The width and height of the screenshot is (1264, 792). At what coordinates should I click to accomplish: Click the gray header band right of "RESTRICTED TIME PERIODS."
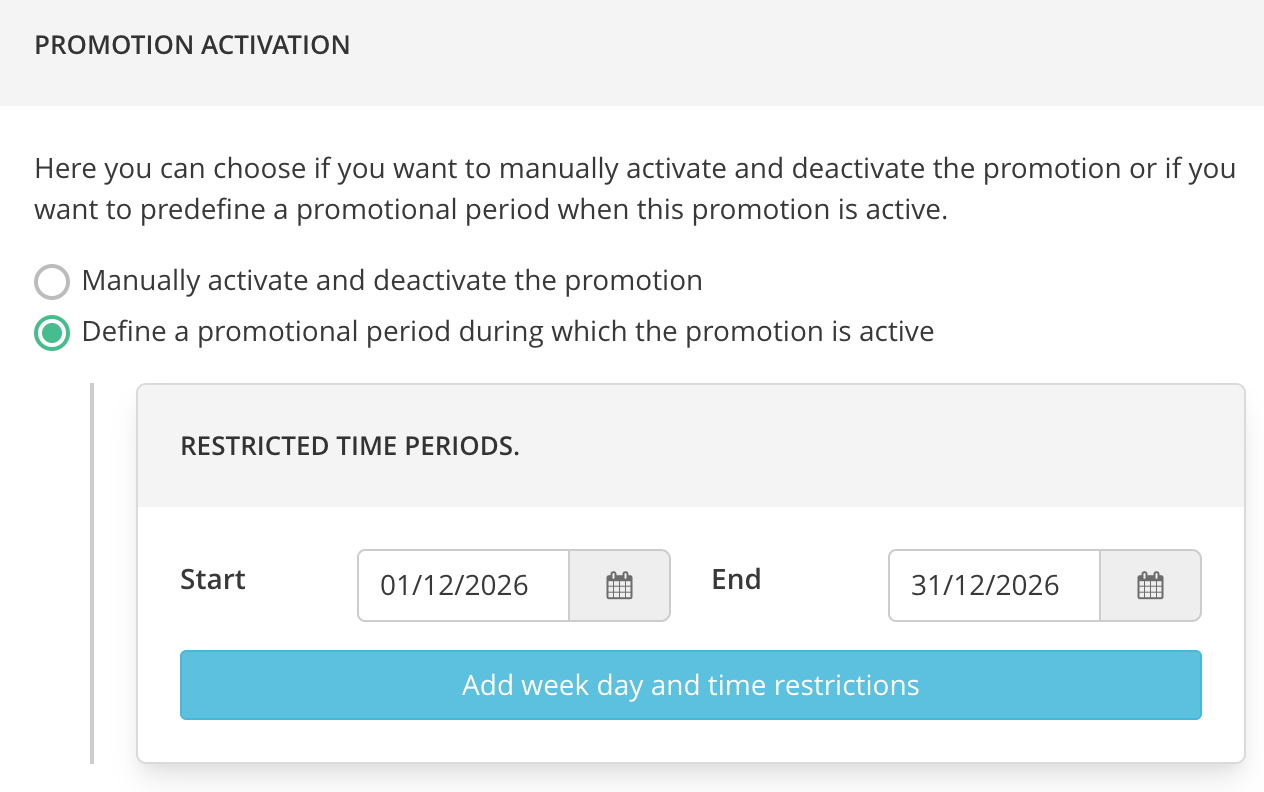(x=880, y=446)
